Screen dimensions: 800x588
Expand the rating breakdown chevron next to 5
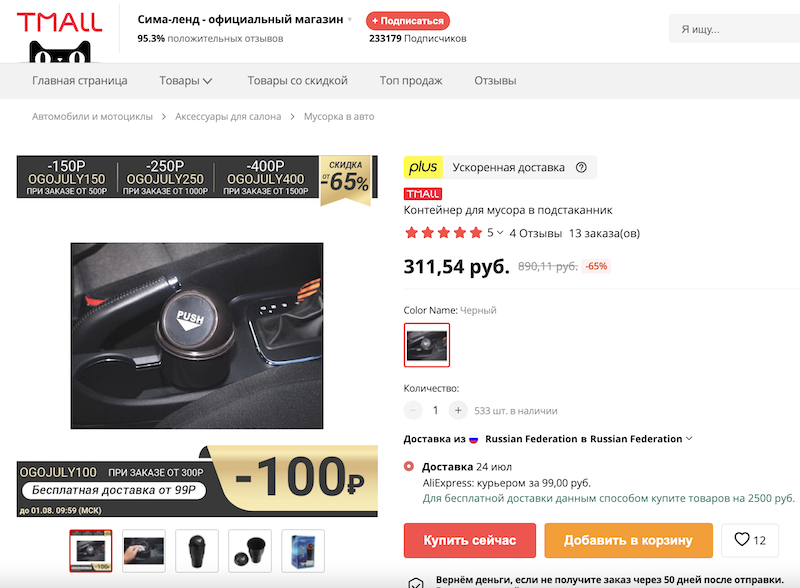point(500,233)
